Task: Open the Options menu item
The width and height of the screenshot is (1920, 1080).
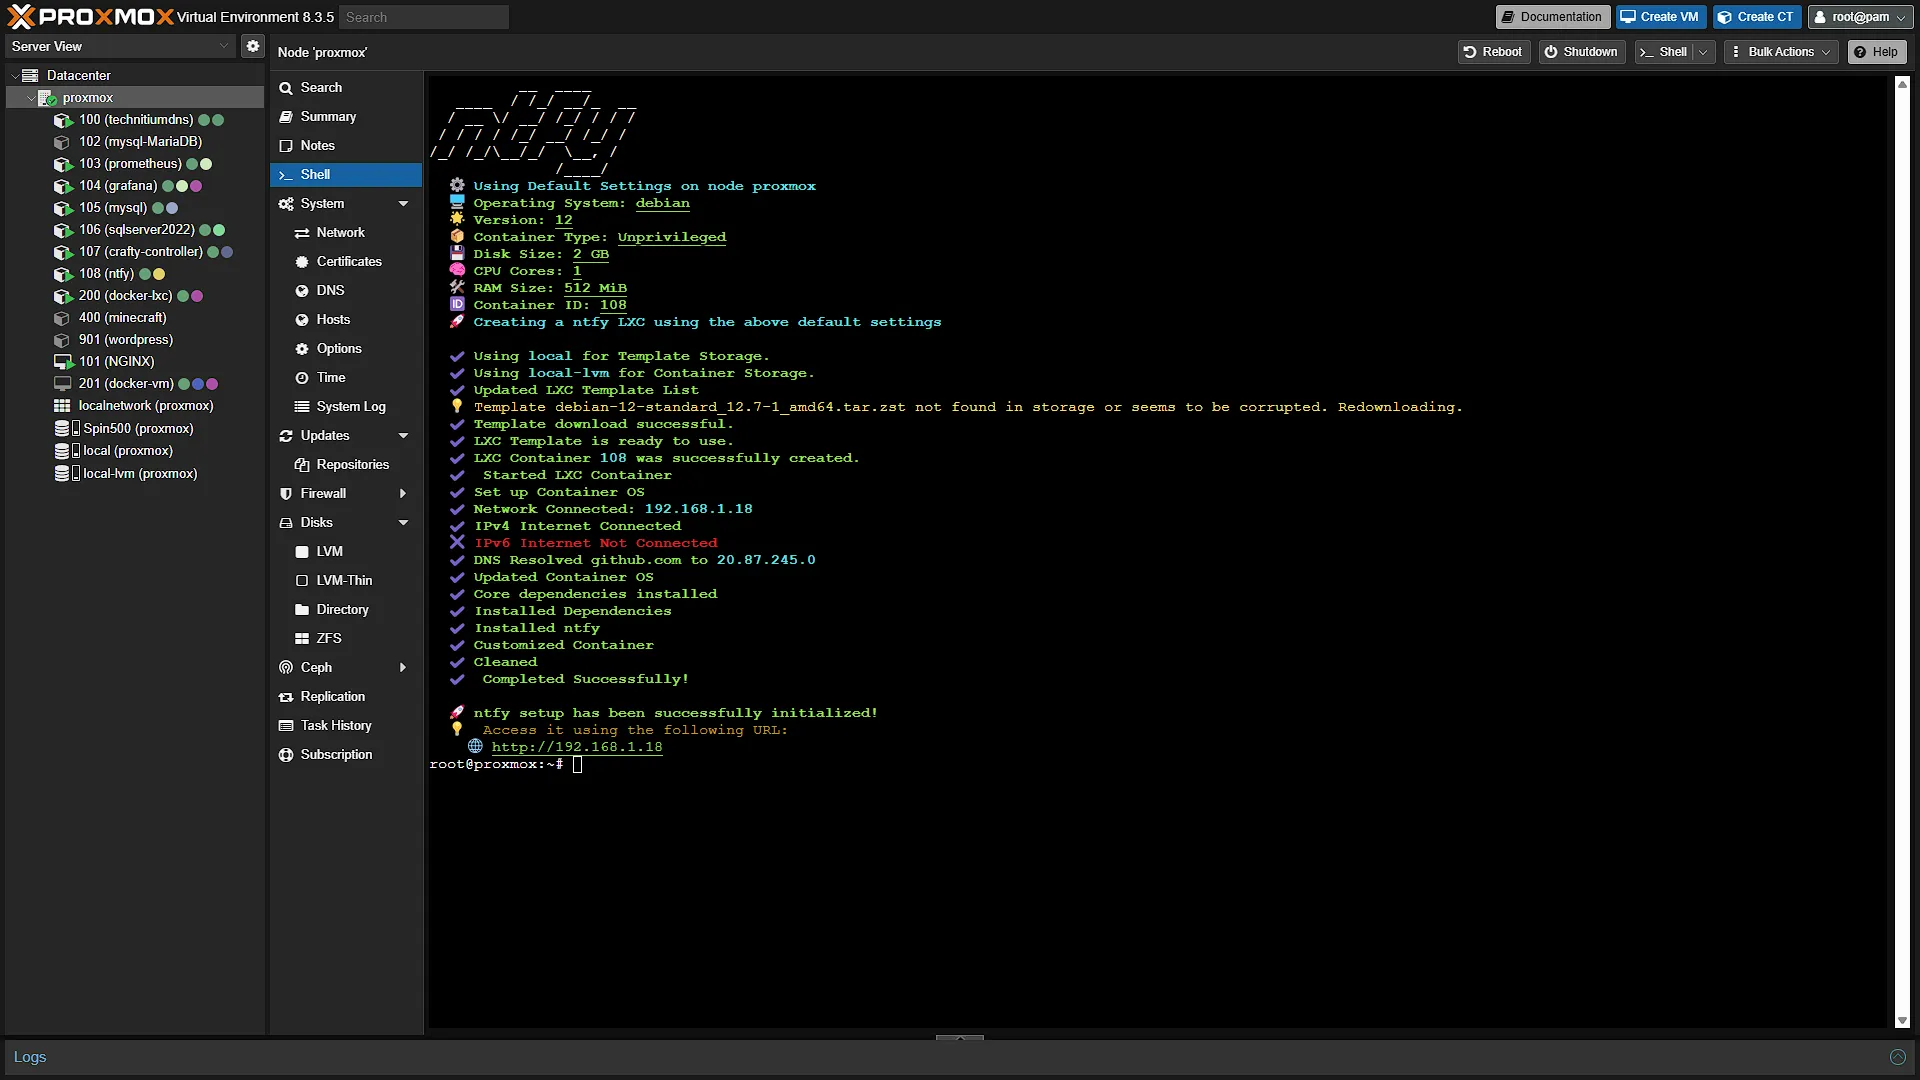Action: pyautogui.click(x=346, y=349)
